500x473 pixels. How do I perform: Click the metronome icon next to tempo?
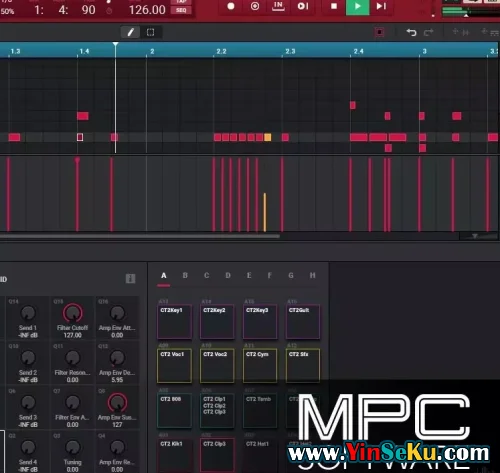tap(109, 11)
